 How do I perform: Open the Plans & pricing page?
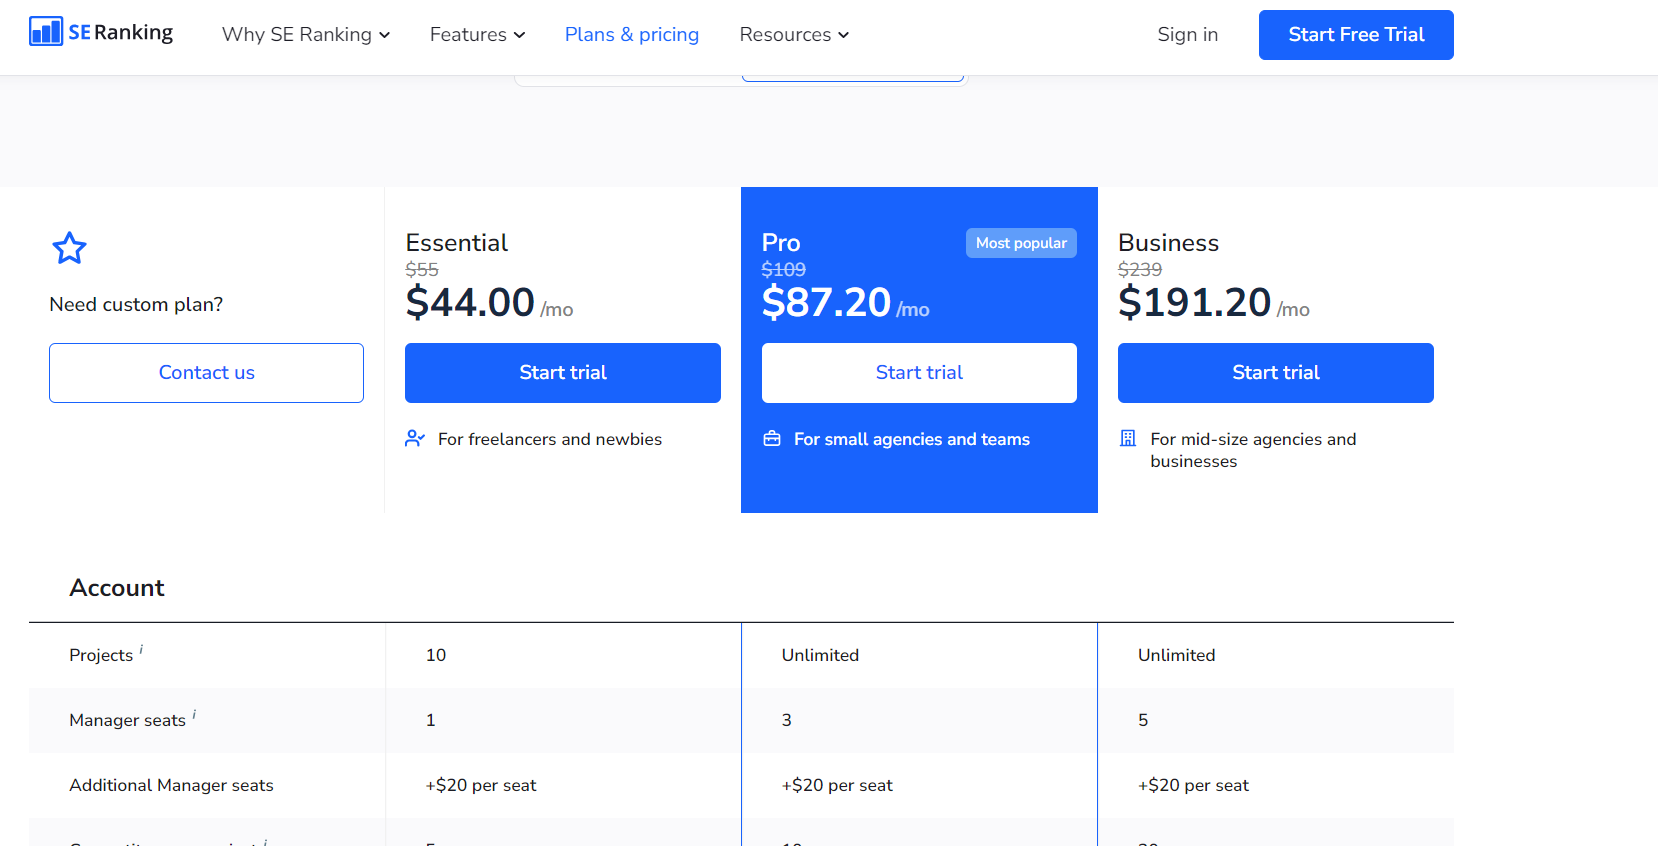632,35
